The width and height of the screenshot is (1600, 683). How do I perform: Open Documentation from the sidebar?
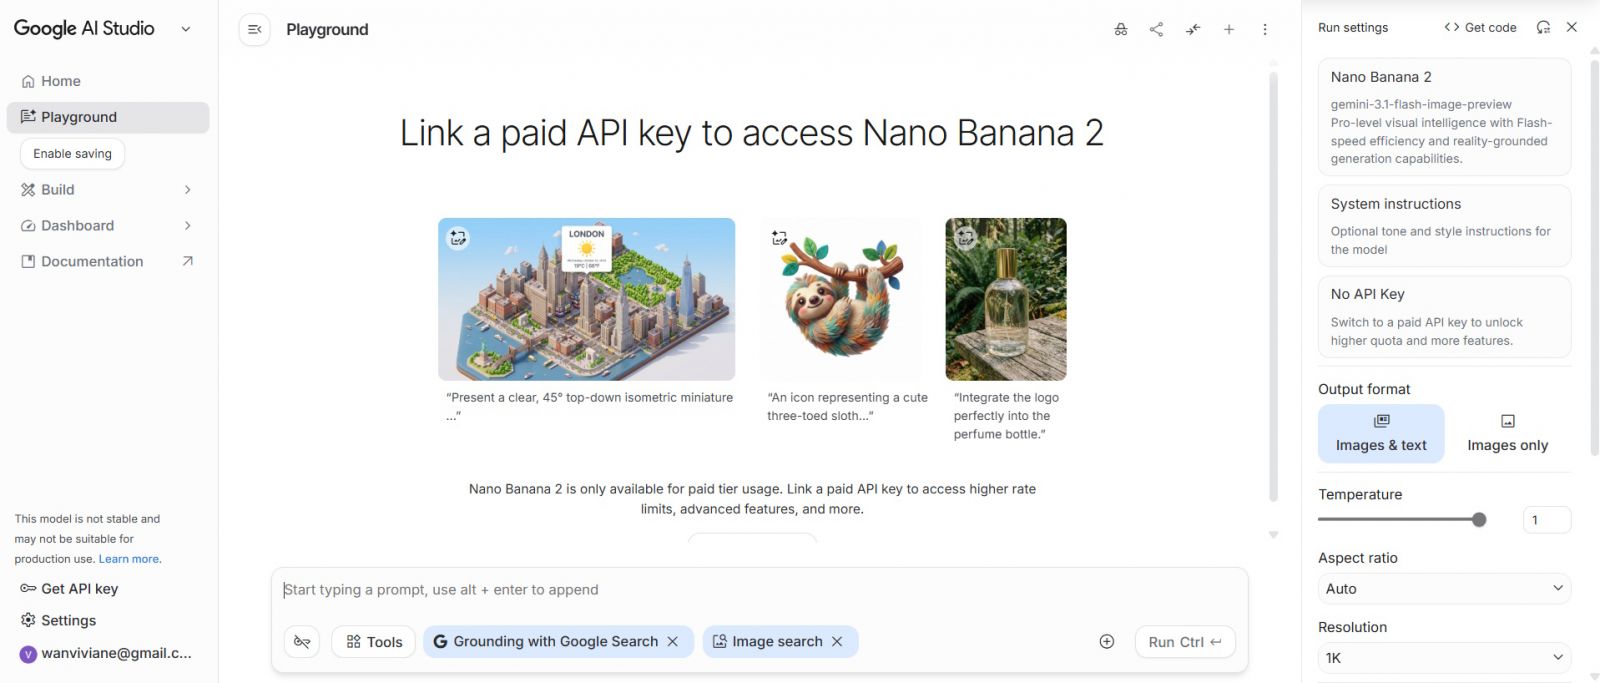92,262
